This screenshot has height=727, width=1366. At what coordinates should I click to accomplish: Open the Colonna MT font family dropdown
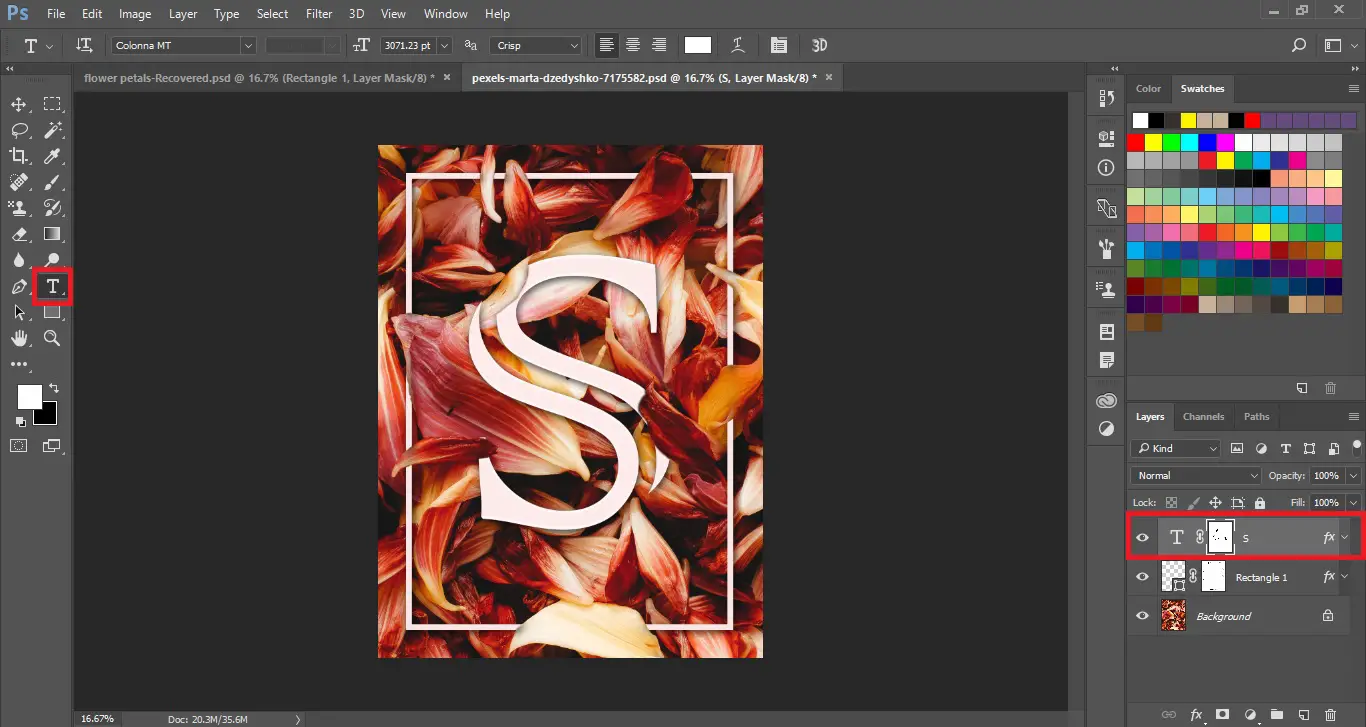pos(247,45)
